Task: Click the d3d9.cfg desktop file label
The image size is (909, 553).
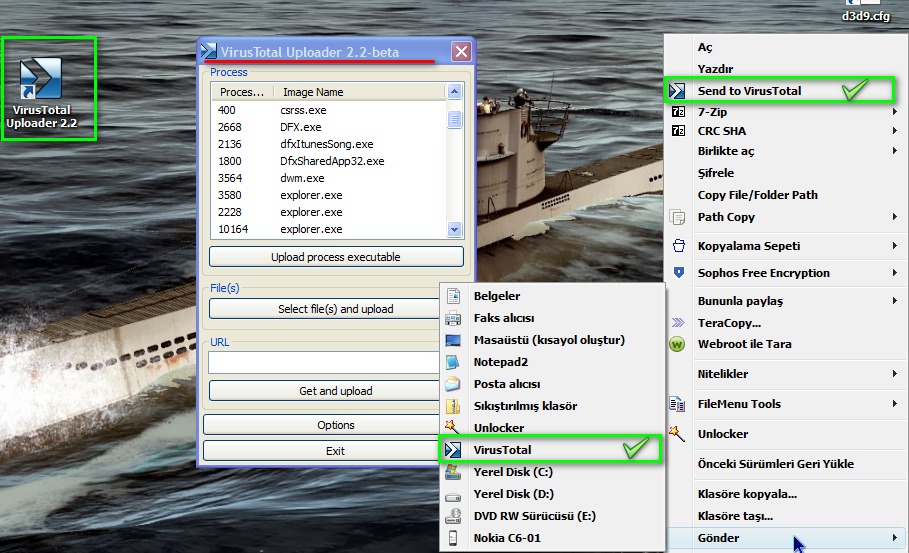Action: [x=866, y=16]
